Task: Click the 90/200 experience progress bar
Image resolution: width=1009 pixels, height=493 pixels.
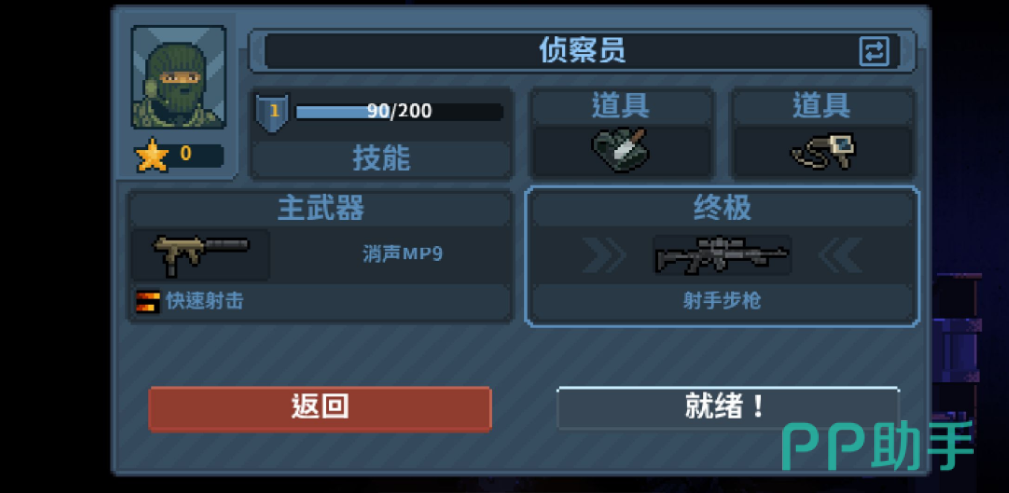Action: (x=399, y=112)
